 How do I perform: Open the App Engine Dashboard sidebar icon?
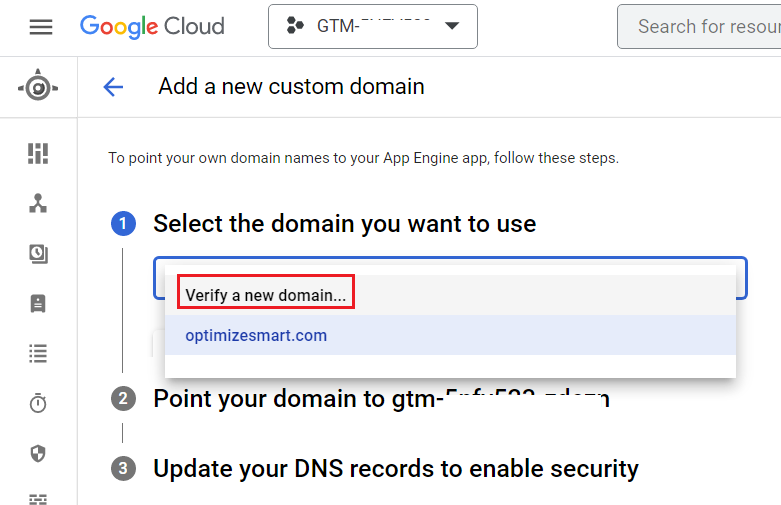click(38, 153)
